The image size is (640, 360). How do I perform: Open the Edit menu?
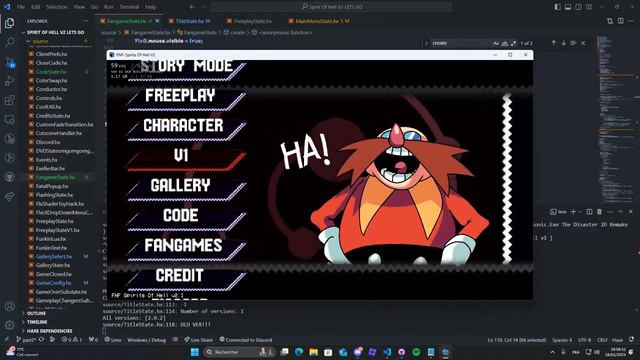click(x=36, y=7)
